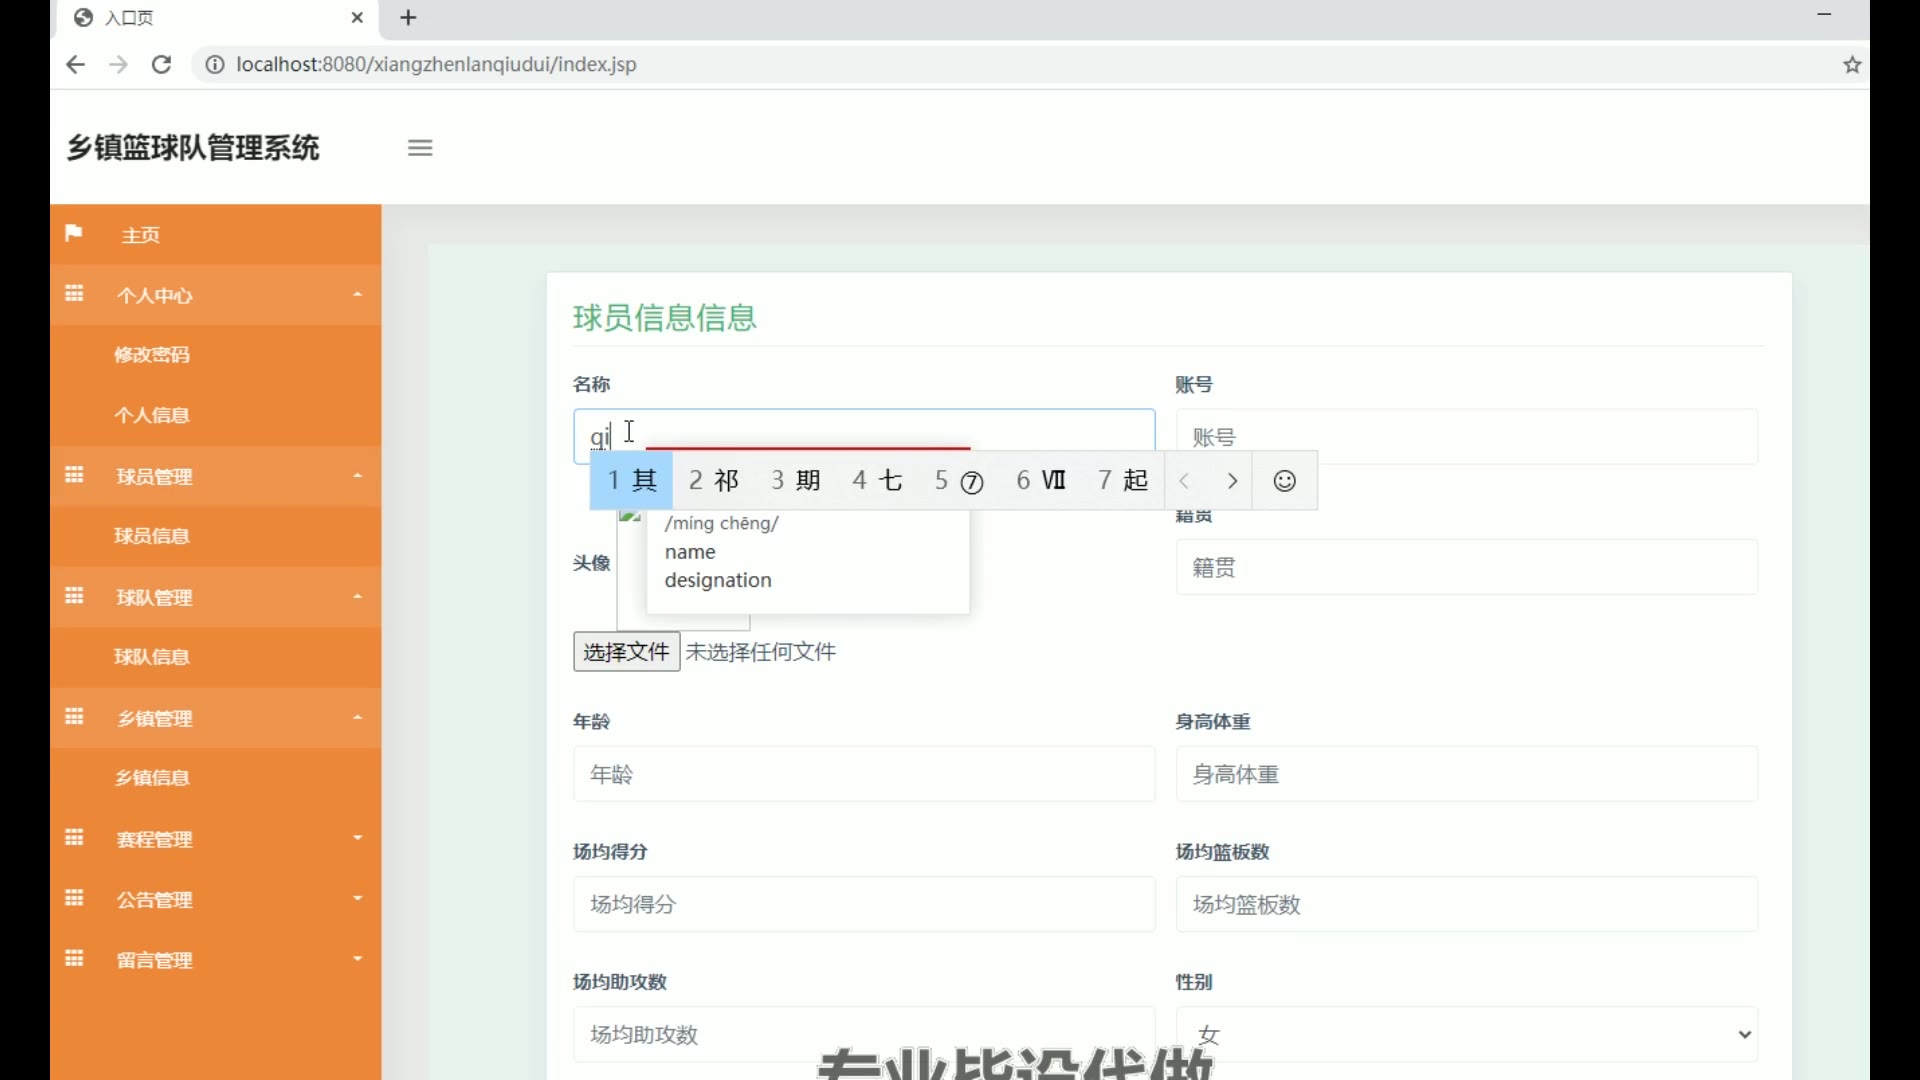Go to next IME candidate page
Screen dimensions: 1920x1080
(x=1232, y=481)
